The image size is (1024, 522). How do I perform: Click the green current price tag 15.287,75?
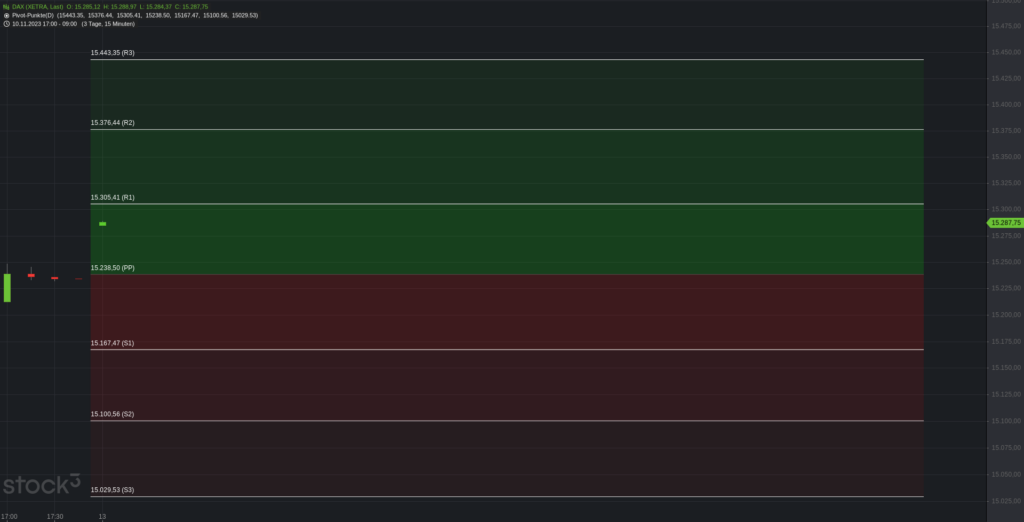[1004, 223]
